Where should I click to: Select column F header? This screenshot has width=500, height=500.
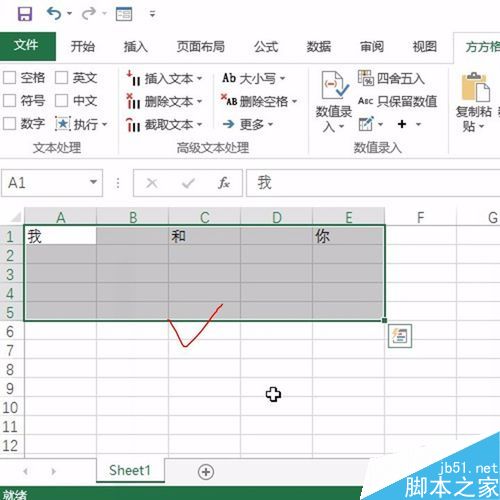coord(421,217)
